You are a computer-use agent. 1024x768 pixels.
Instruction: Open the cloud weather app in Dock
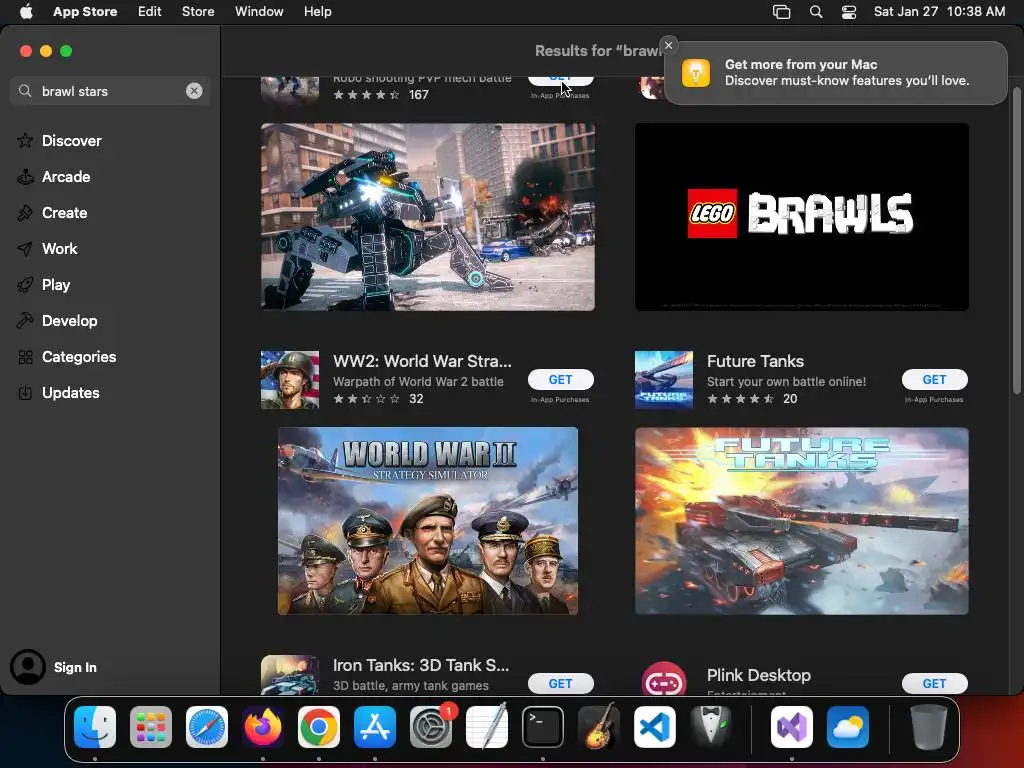(848, 727)
